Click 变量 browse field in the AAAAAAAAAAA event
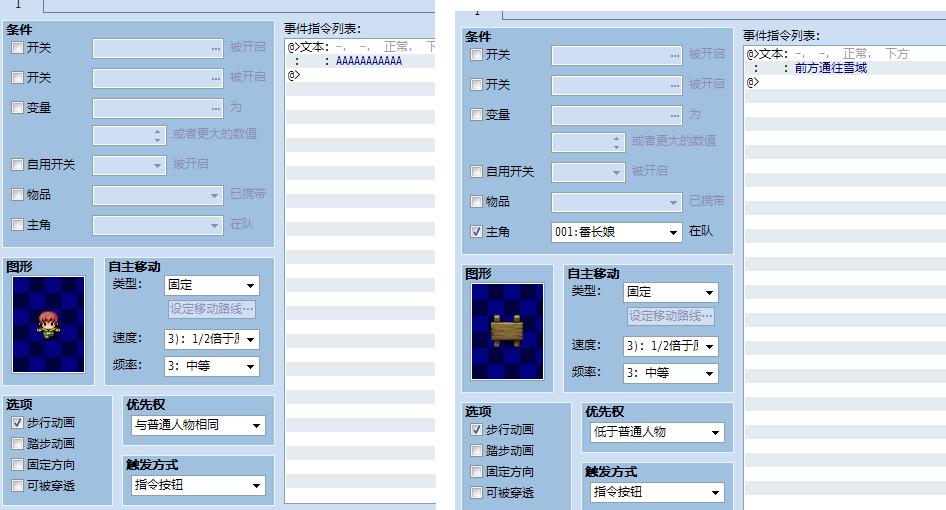The width and height of the screenshot is (946, 510). pos(157,109)
